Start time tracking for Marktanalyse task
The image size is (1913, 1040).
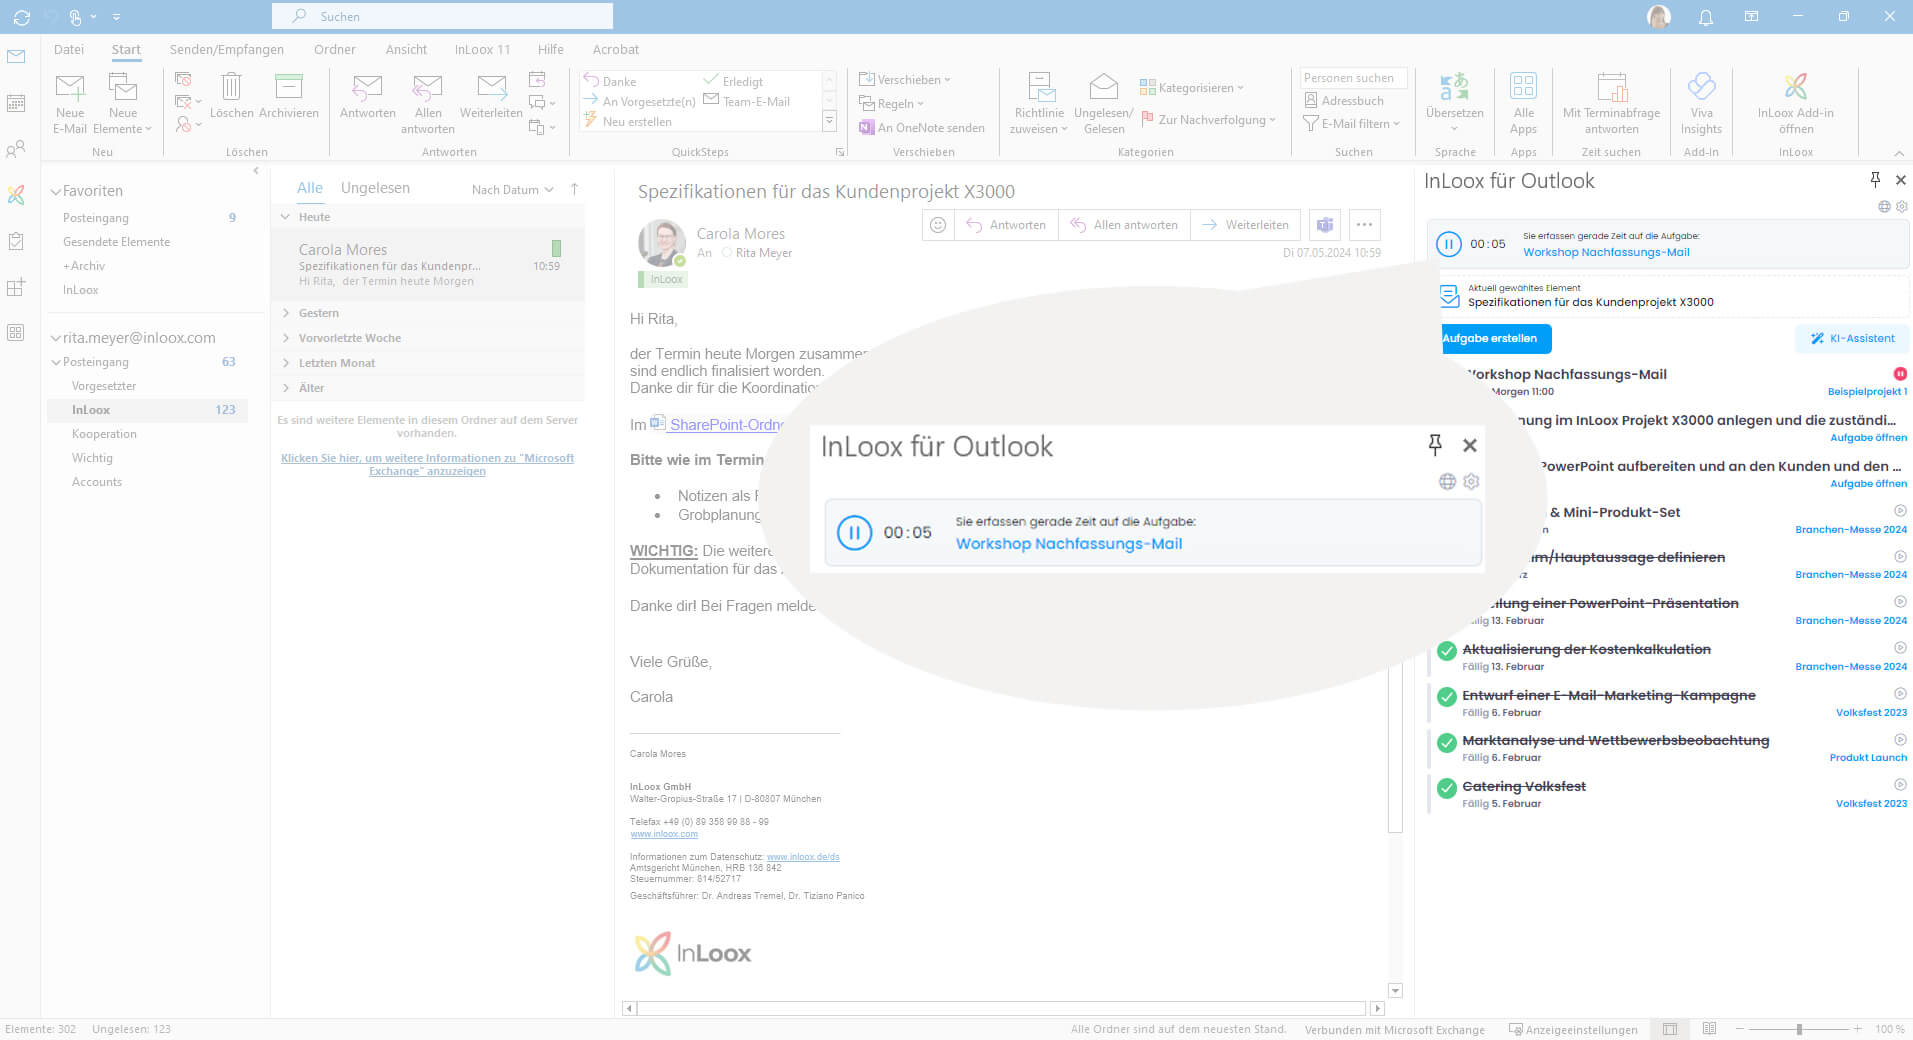click(x=1900, y=739)
